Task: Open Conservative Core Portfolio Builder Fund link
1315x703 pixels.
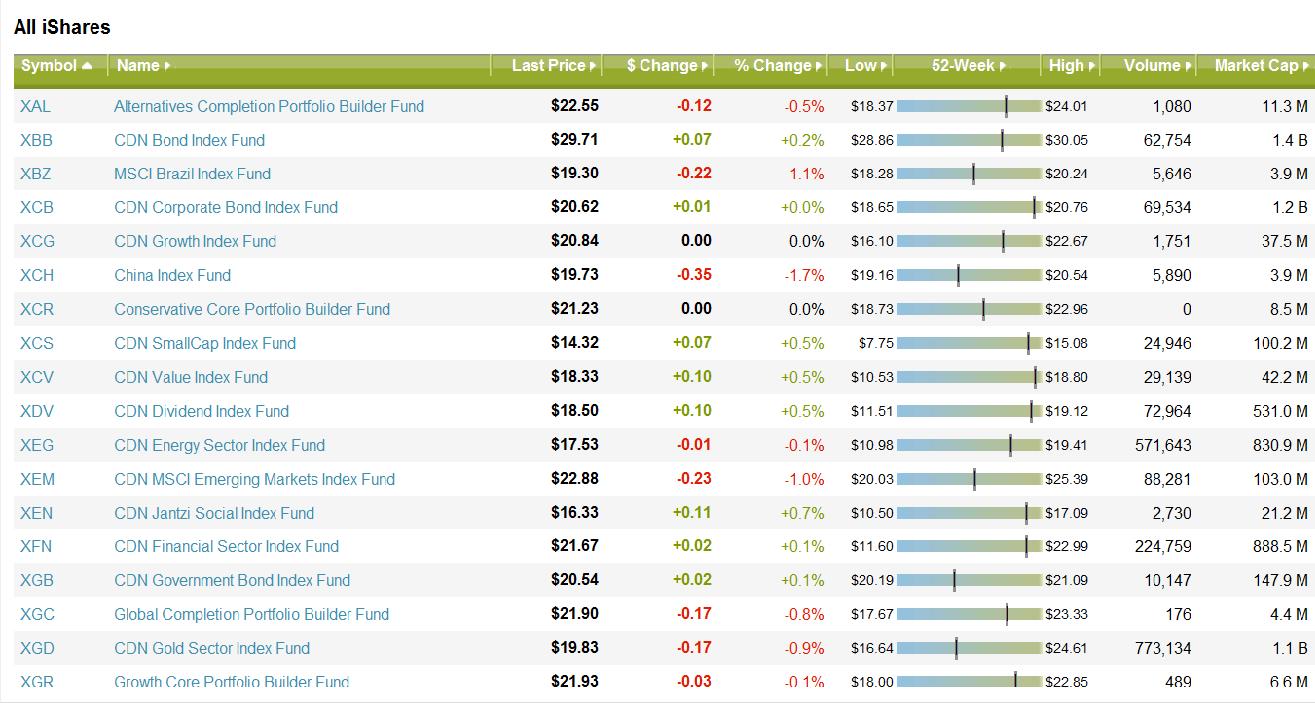Action: [x=252, y=309]
